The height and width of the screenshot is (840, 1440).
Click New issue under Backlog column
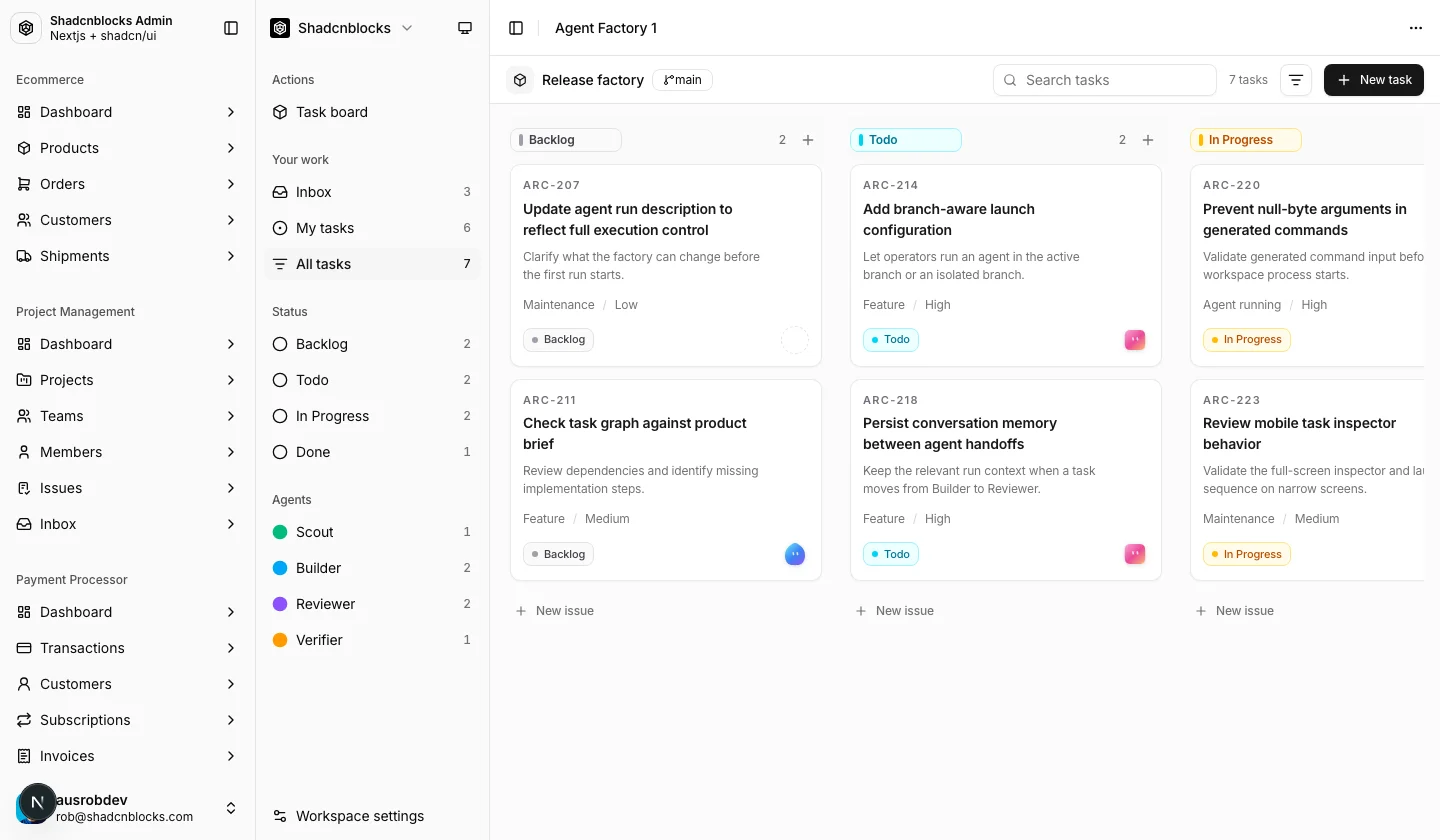(x=555, y=611)
